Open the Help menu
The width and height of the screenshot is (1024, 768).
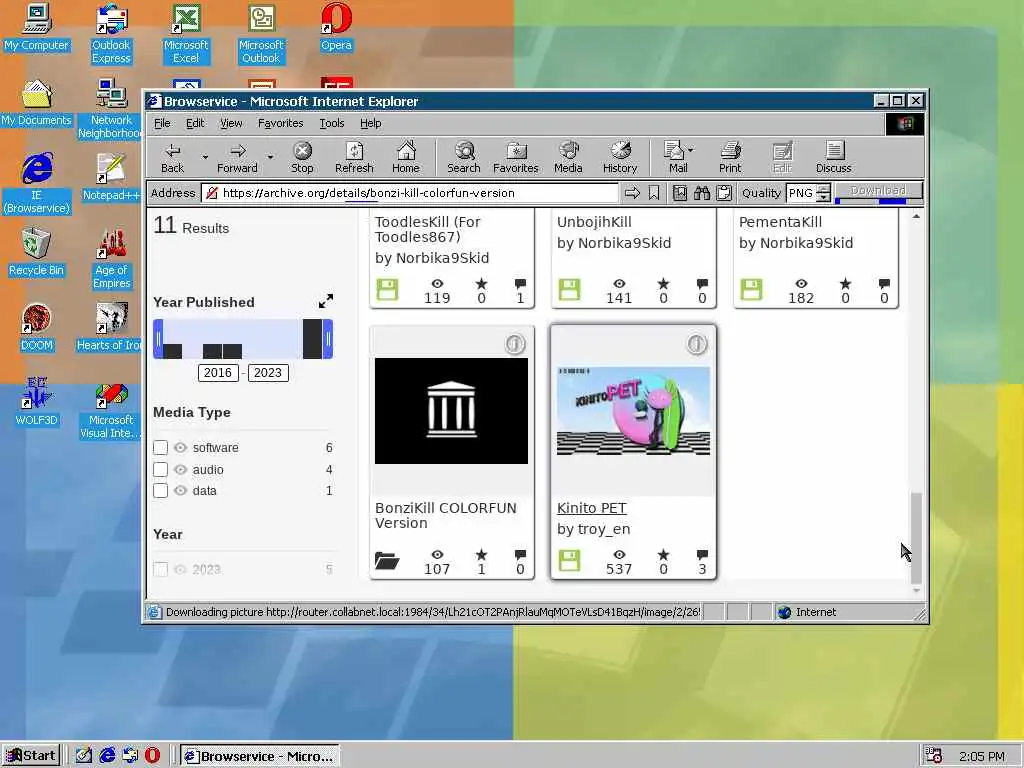click(370, 123)
